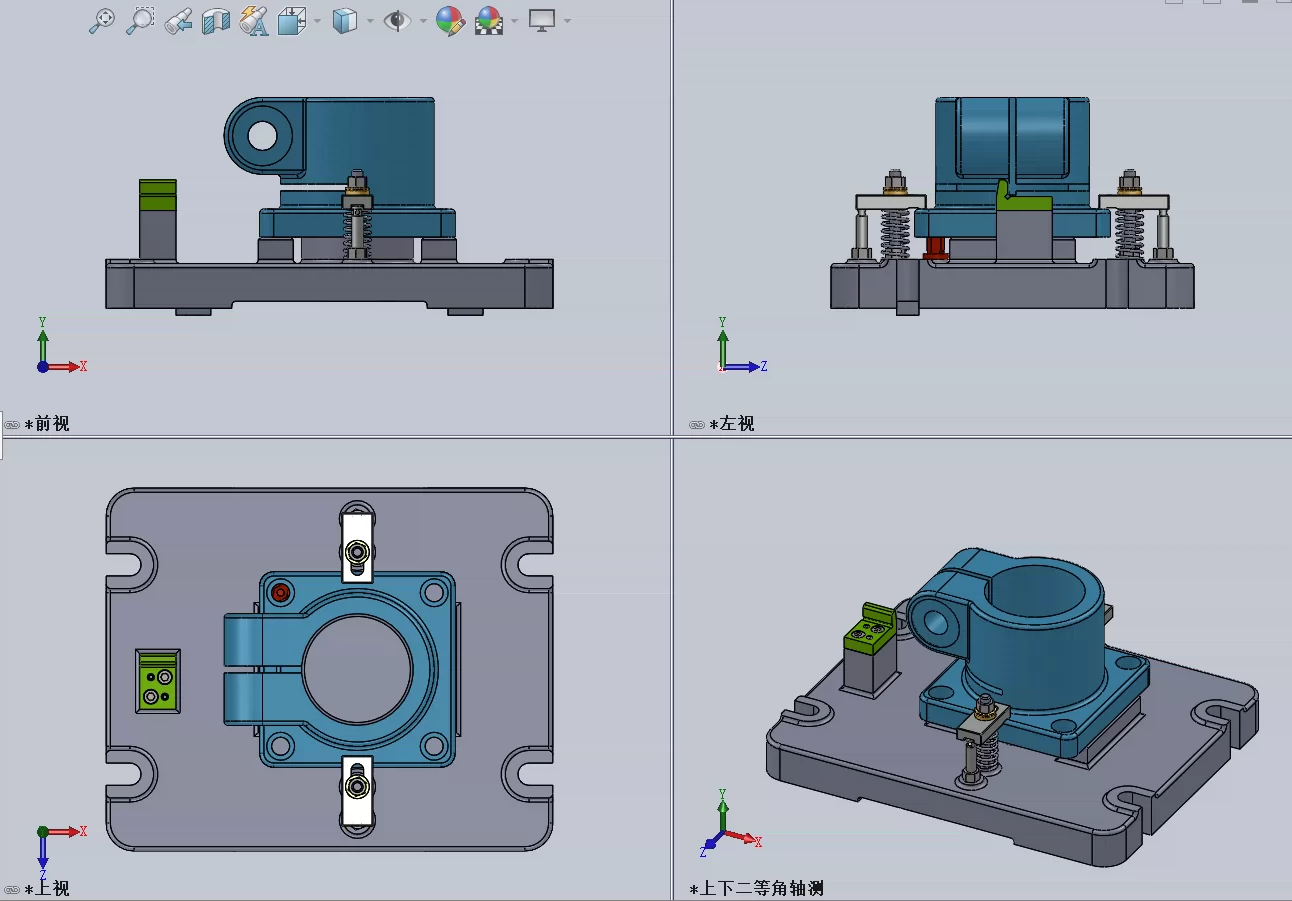Select the Zoom to Area magnifier tool
The image size is (1292, 901).
[140, 20]
